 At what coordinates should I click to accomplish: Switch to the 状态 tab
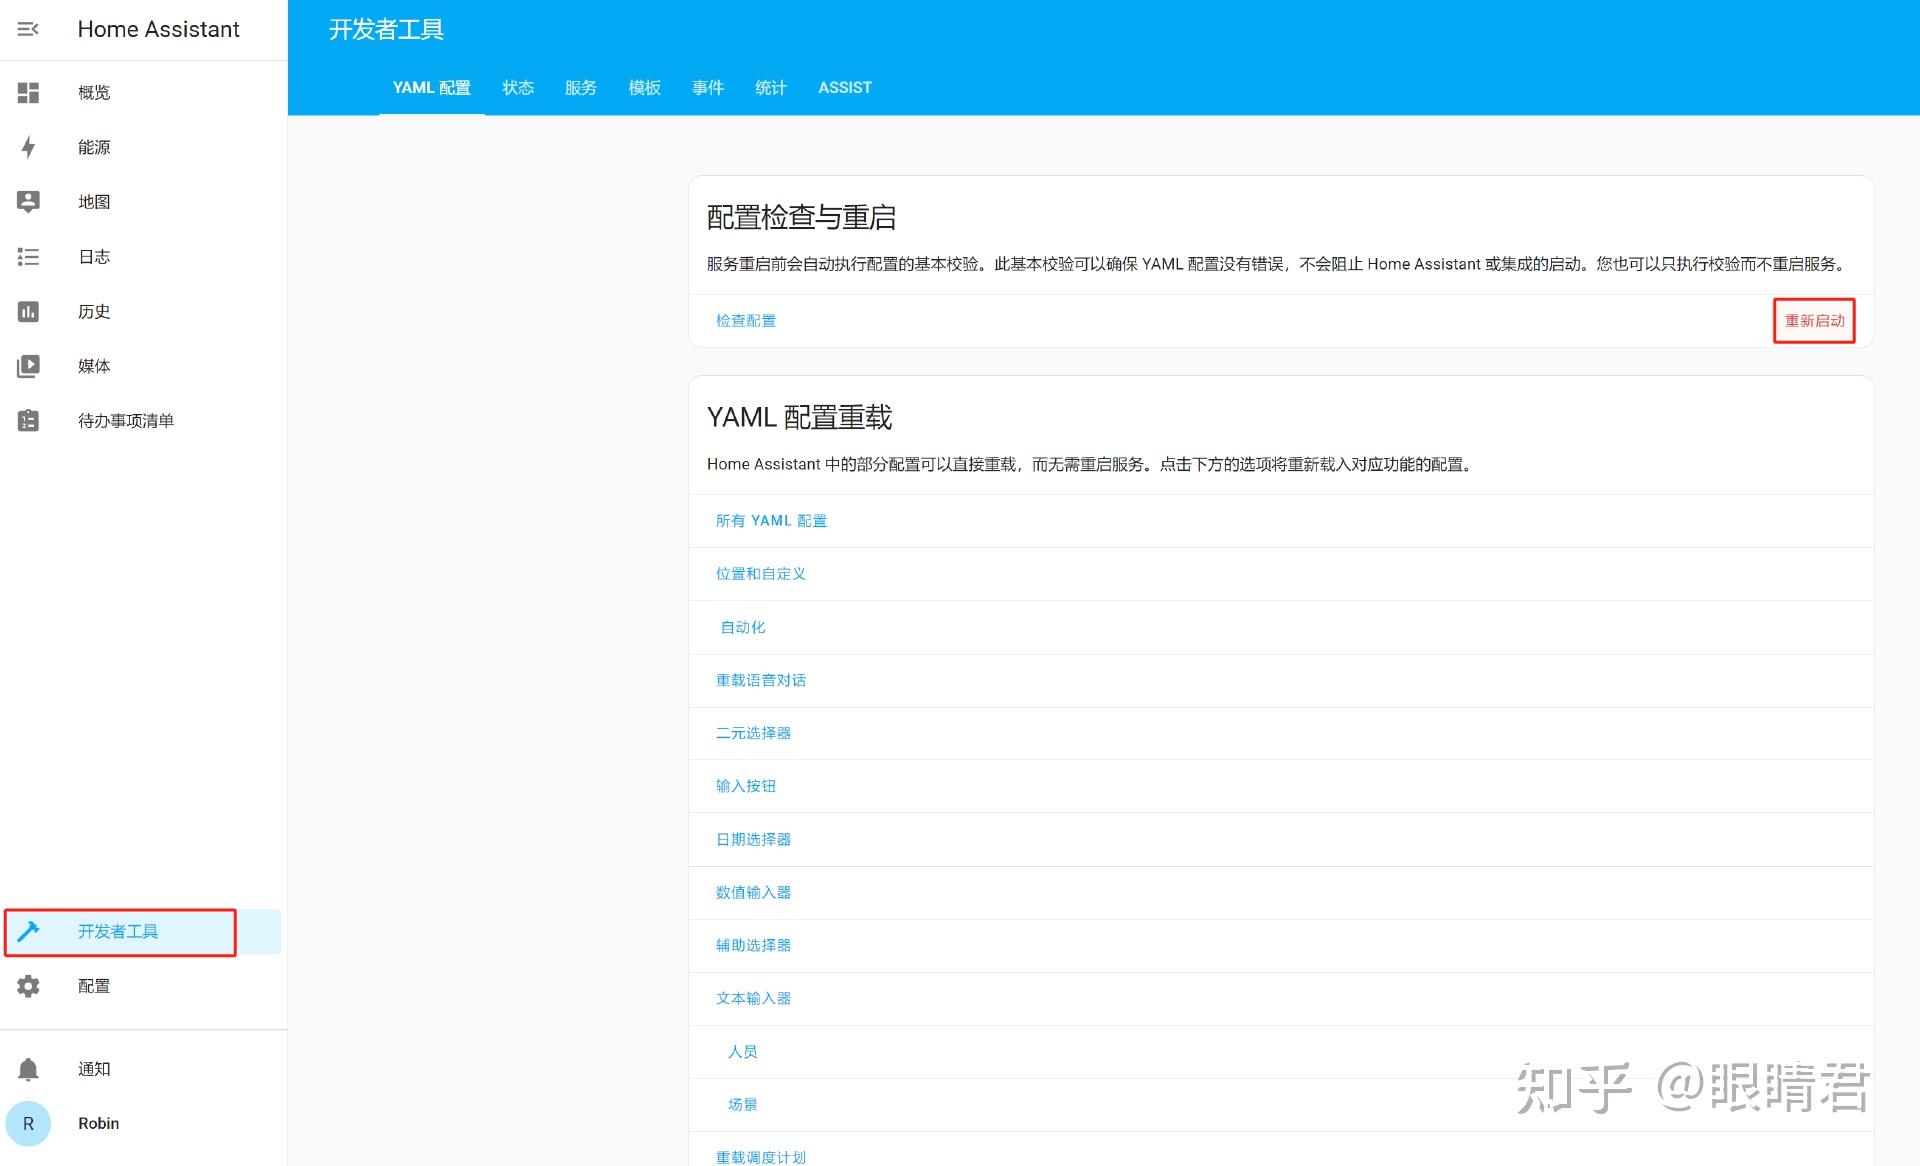518,87
